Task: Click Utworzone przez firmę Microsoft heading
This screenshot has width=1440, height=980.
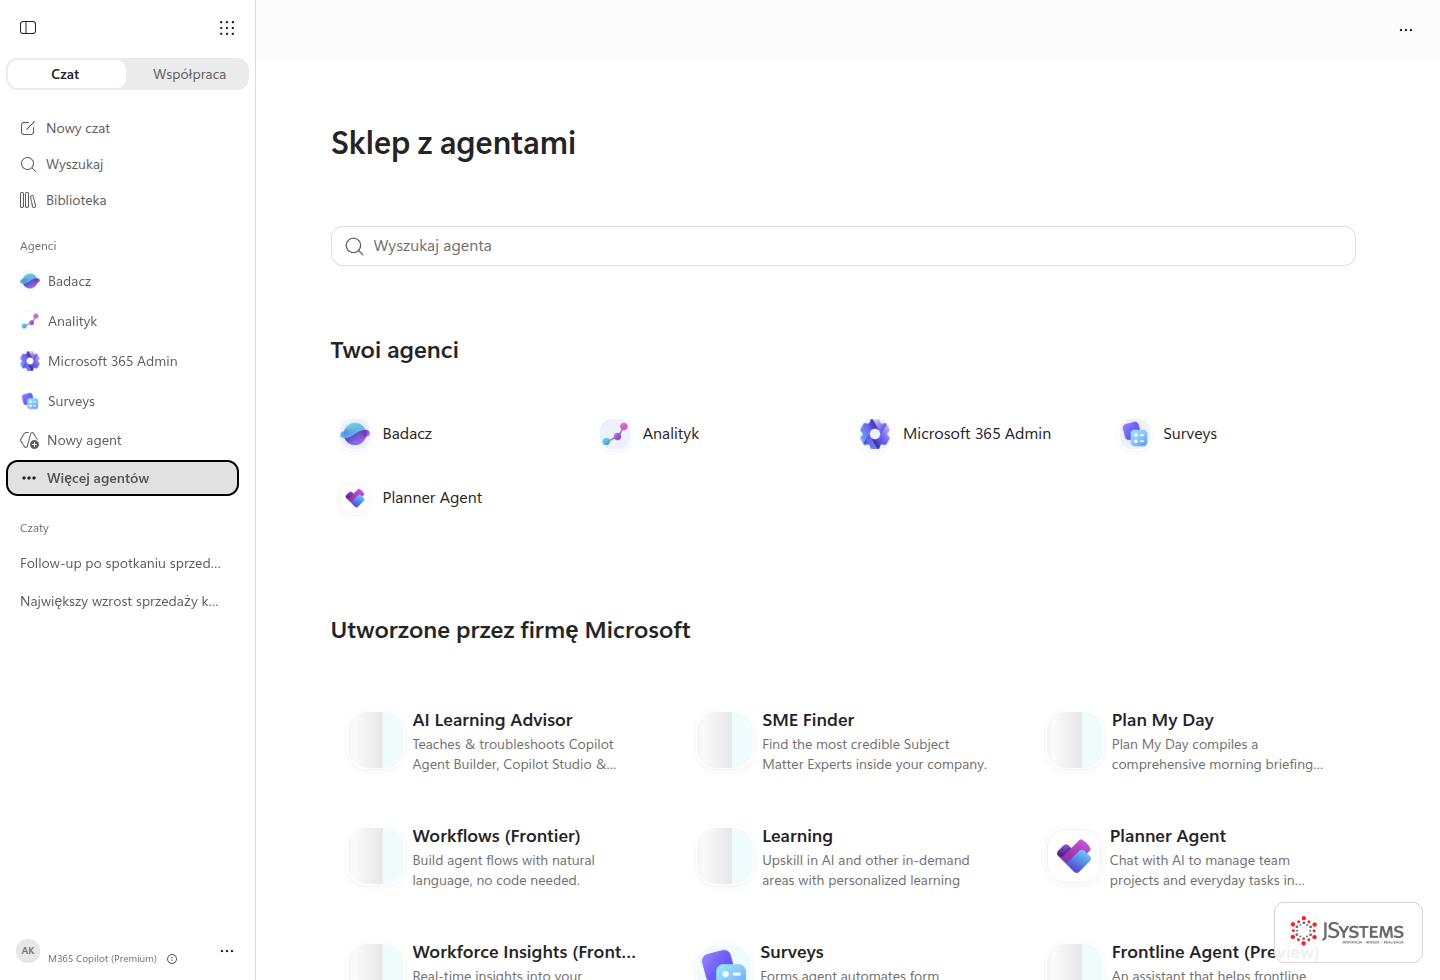Action: pos(510,630)
